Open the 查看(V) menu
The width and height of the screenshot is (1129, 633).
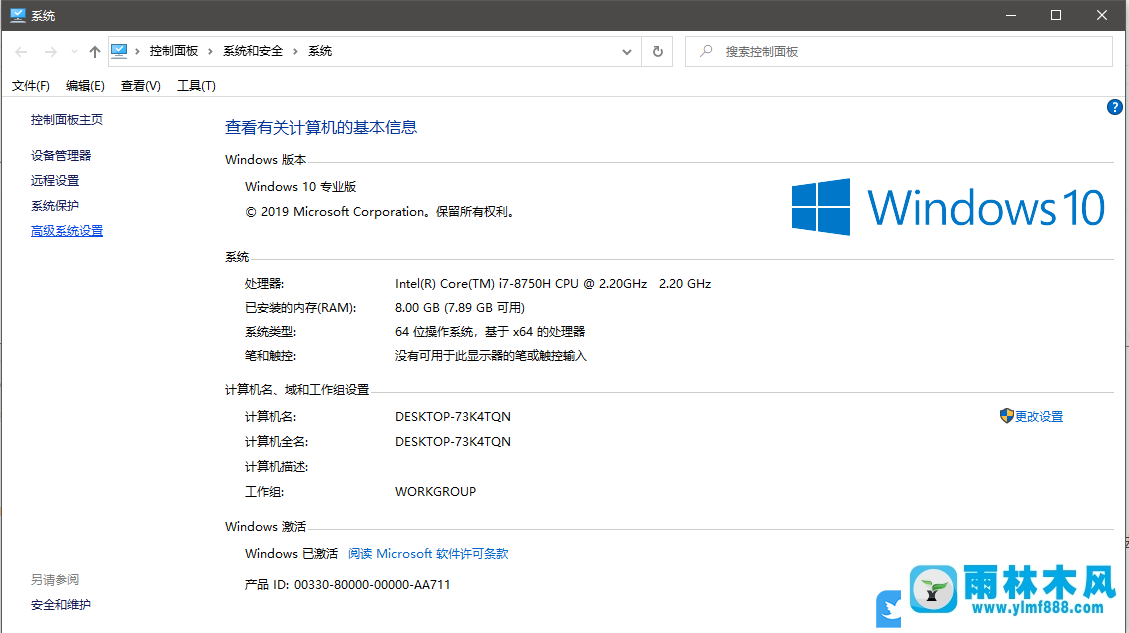point(140,86)
